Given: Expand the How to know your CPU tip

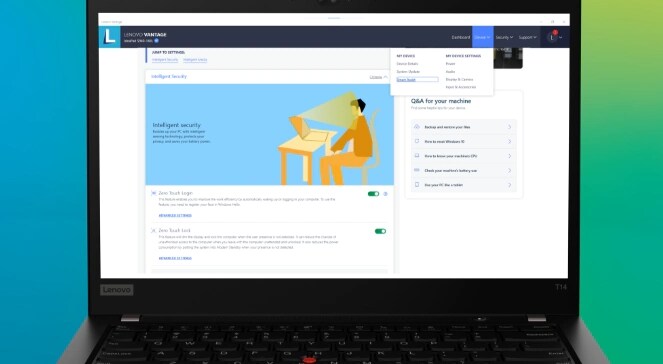Looking at the screenshot, I should [x=463, y=156].
